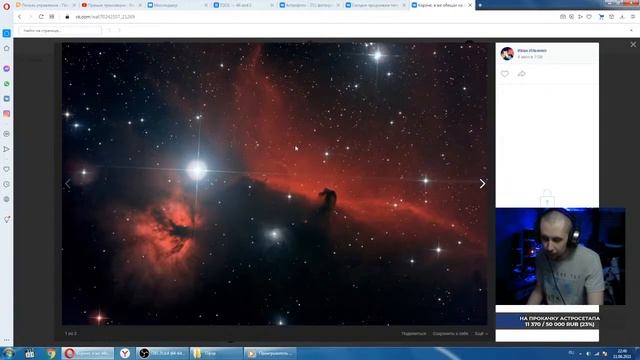Screen dimensions: 640x360
Task: Open the shopping cart toolbar icon
Action: pos(601,17)
